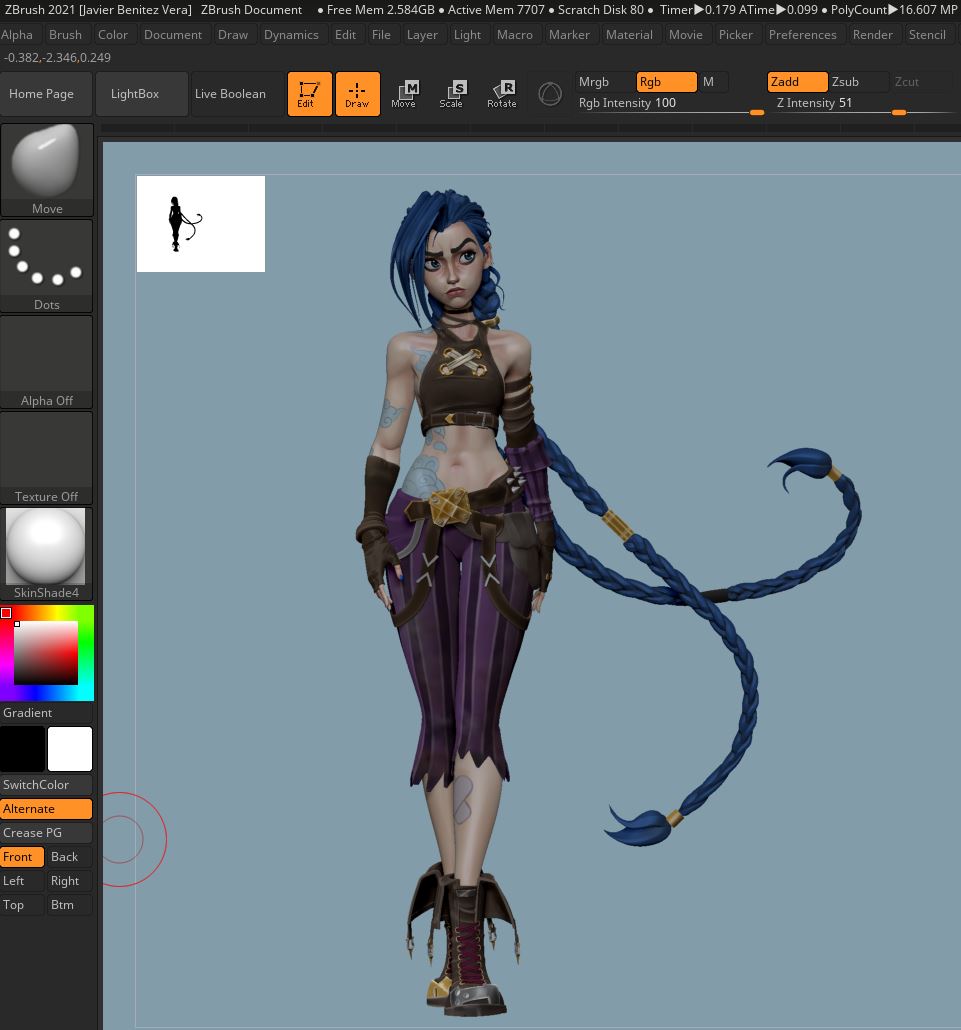This screenshot has width=961, height=1030.
Task: Toggle Gradient color mode
Action: [46, 713]
